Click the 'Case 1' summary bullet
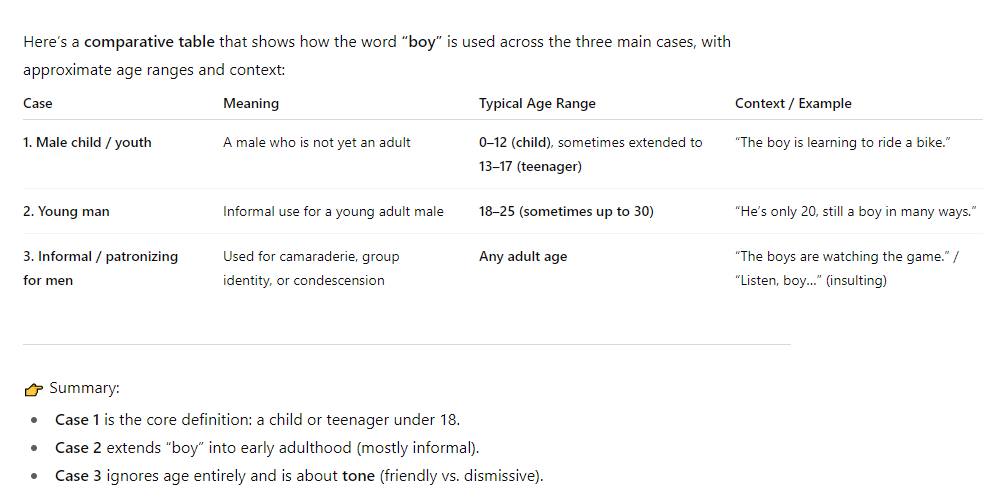The height and width of the screenshot is (496, 1001). [257, 420]
